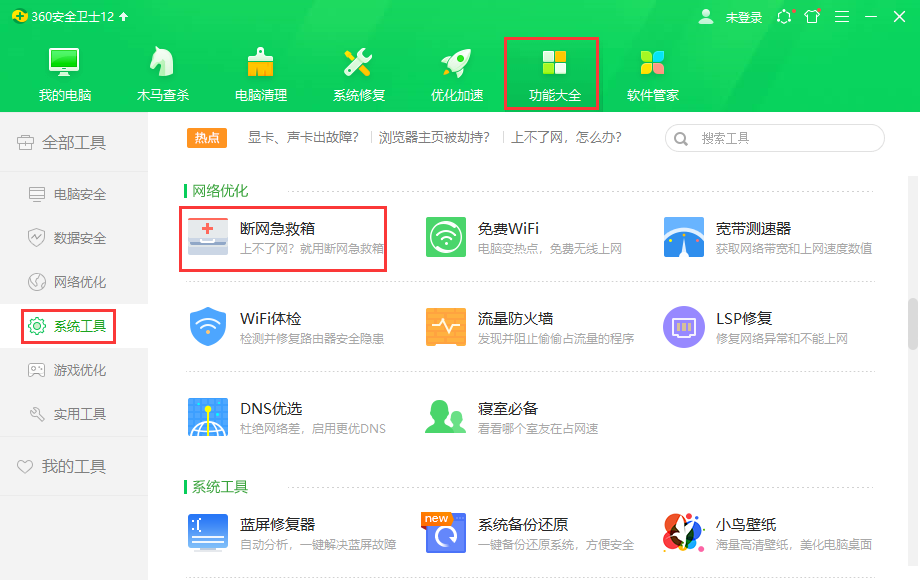Open 软件管家 colorful icon
The width and height of the screenshot is (920, 580).
pos(652,62)
